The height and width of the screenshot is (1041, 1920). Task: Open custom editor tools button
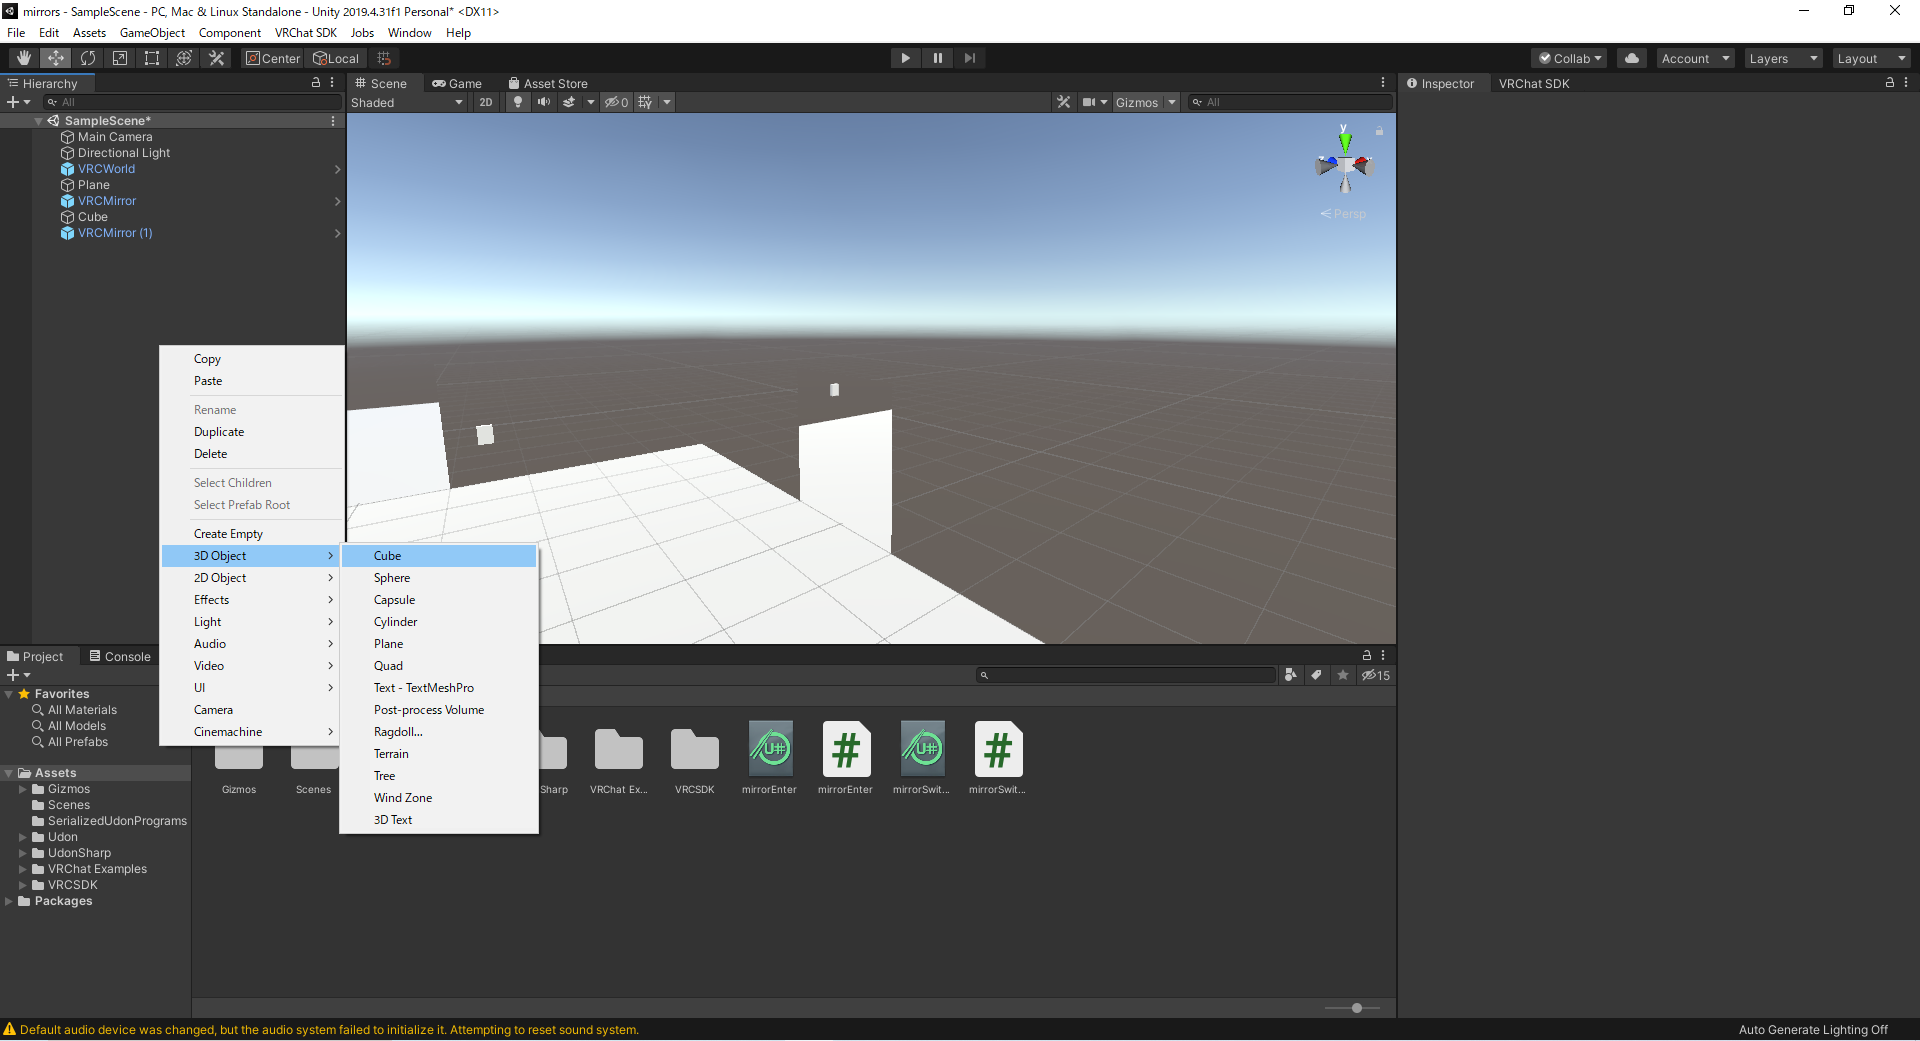coord(216,58)
